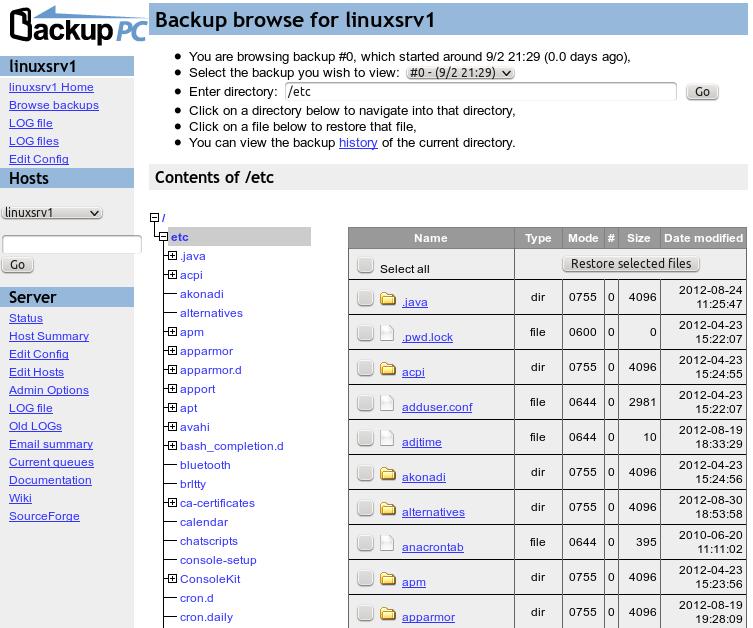
Task: Tick the Select all checkbox
Action: 365,265
